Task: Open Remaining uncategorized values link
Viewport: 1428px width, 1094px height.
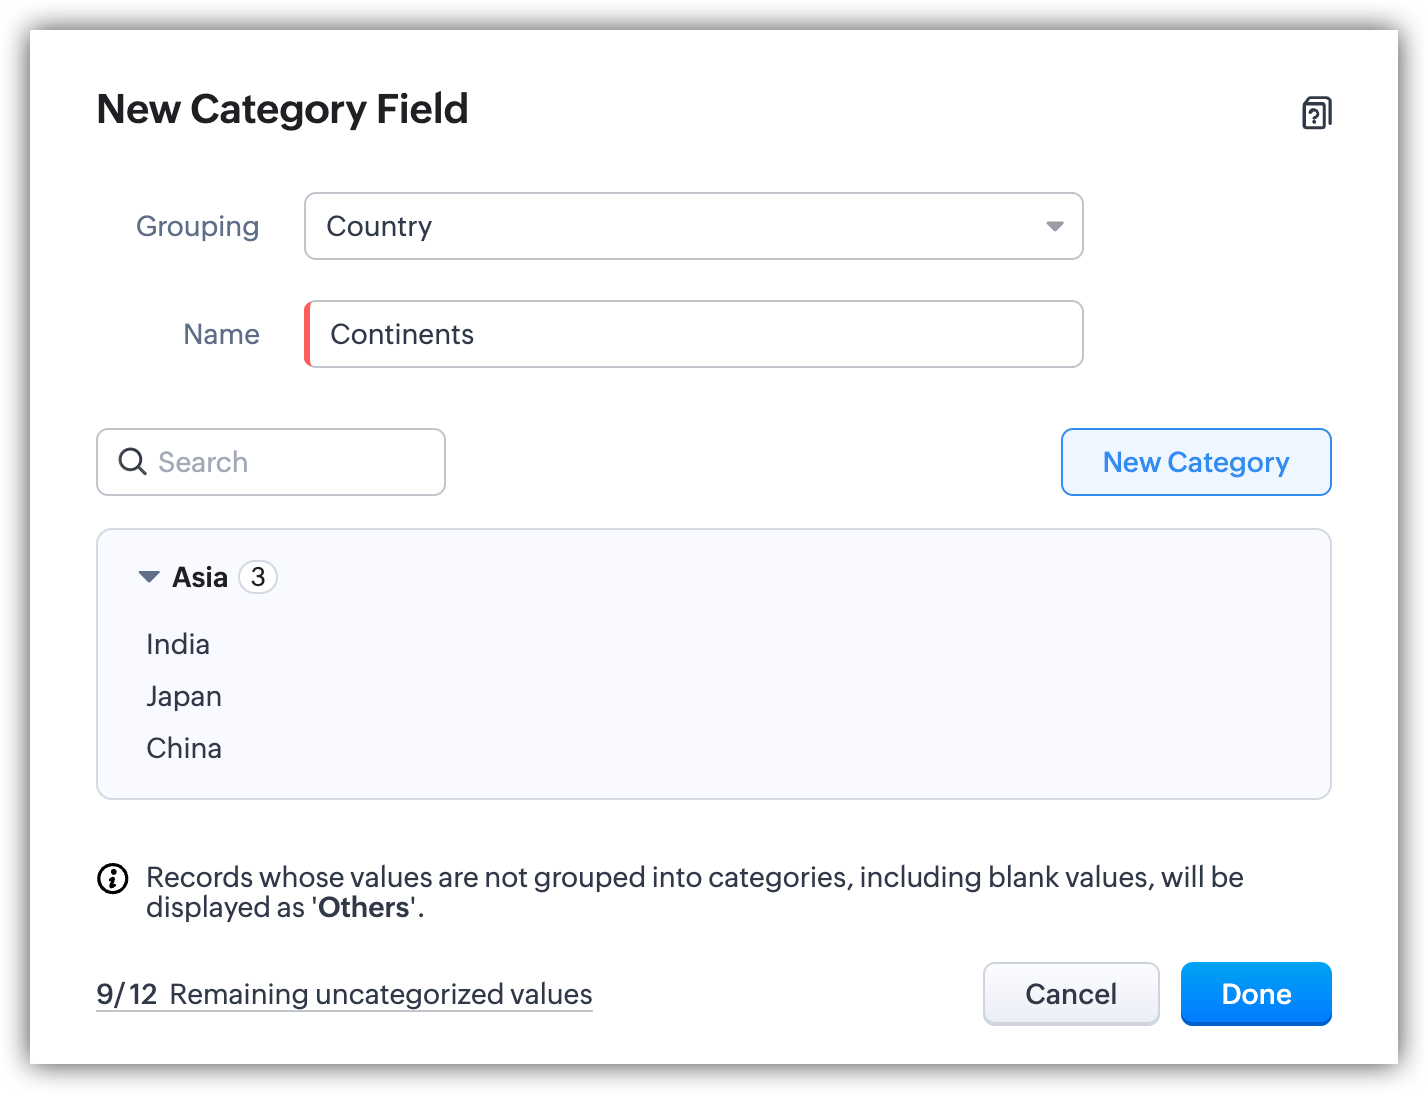Action: [x=381, y=994]
